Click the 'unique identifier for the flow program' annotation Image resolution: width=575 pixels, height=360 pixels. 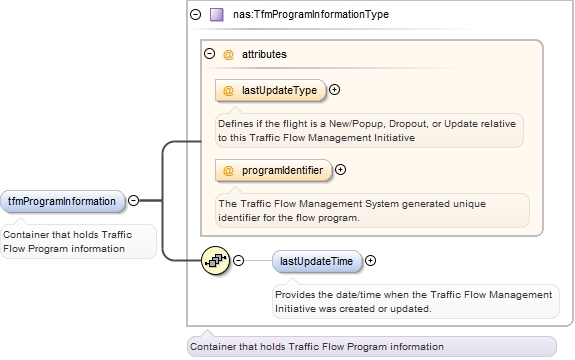click(x=372, y=210)
